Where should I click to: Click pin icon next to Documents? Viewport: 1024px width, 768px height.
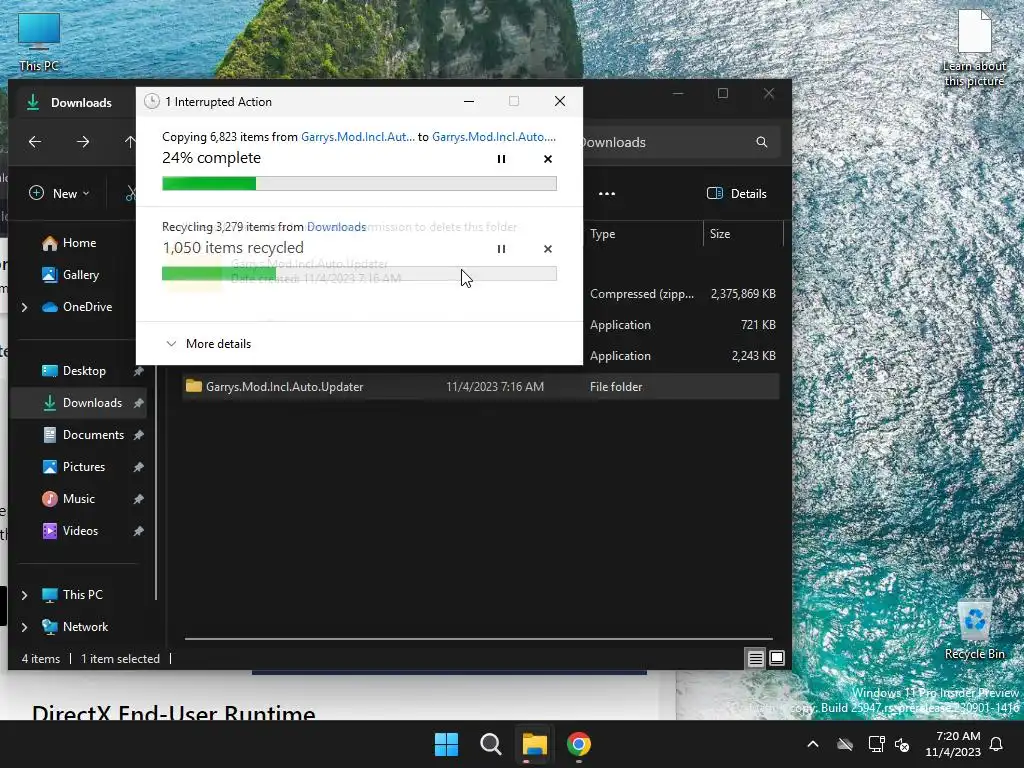(138, 435)
